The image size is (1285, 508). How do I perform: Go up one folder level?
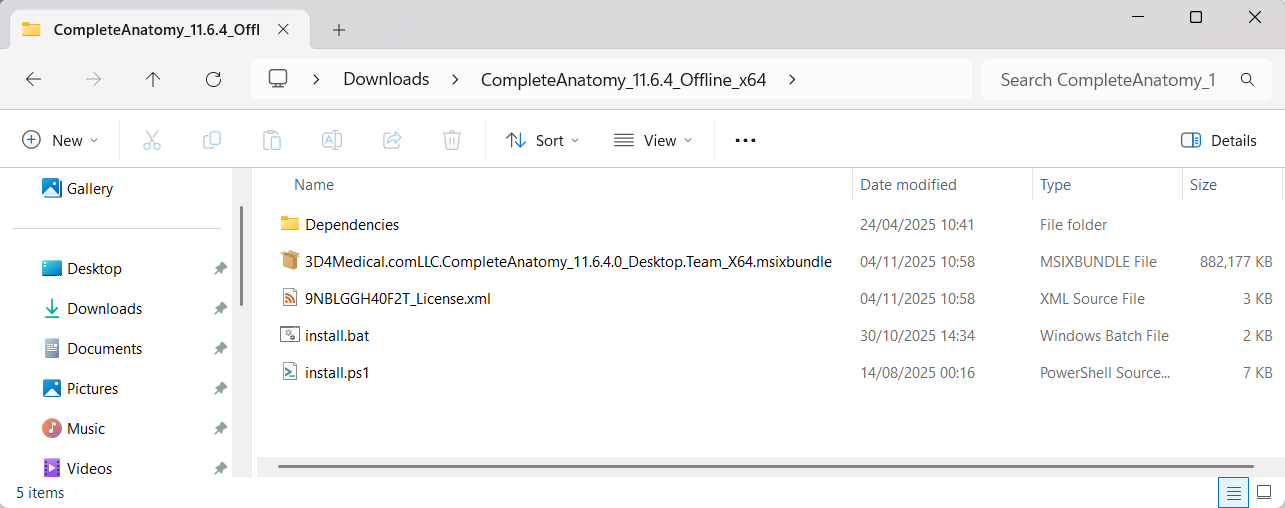(x=153, y=79)
